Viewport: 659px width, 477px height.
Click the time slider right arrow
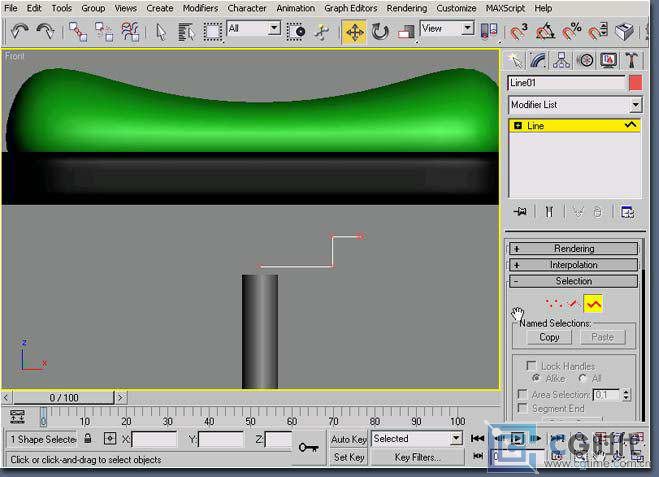(121, 397)
